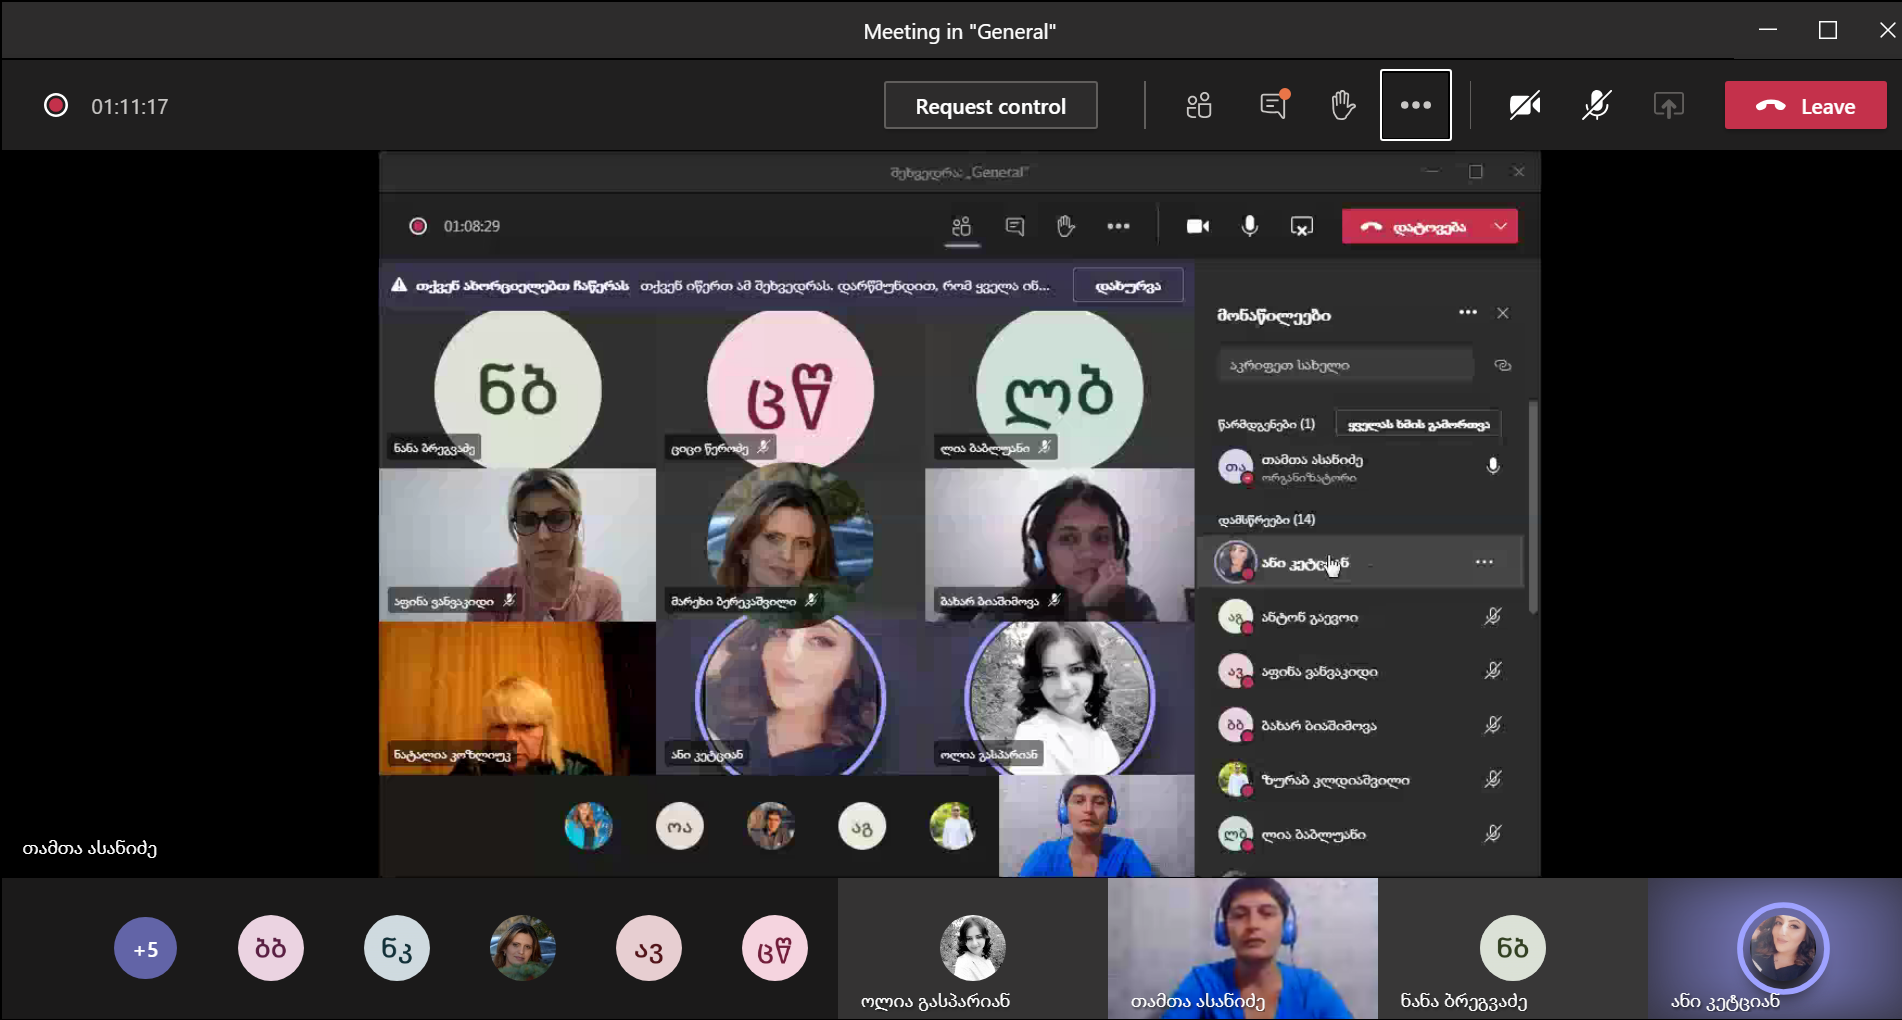Click the mute all participants button
1902x1020 pixels.
pyautogui.click(x=1418, y=424)
